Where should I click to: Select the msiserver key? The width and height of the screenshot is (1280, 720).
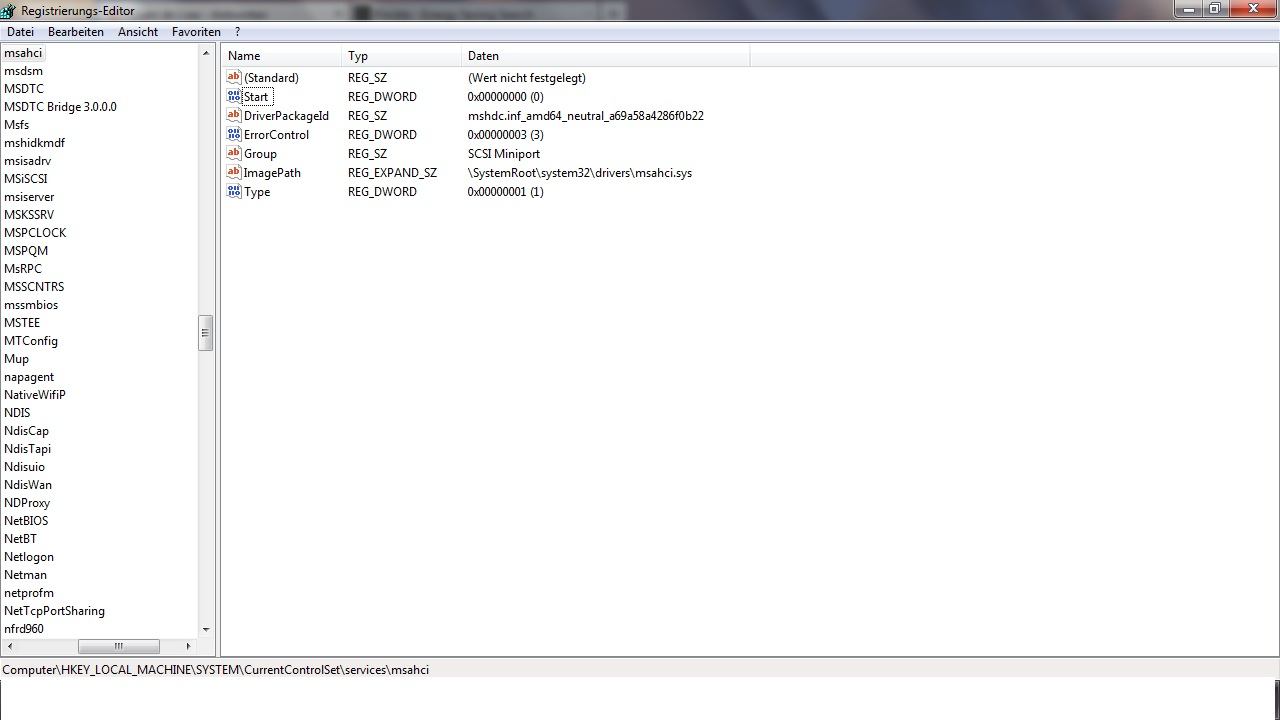point(29,197)
